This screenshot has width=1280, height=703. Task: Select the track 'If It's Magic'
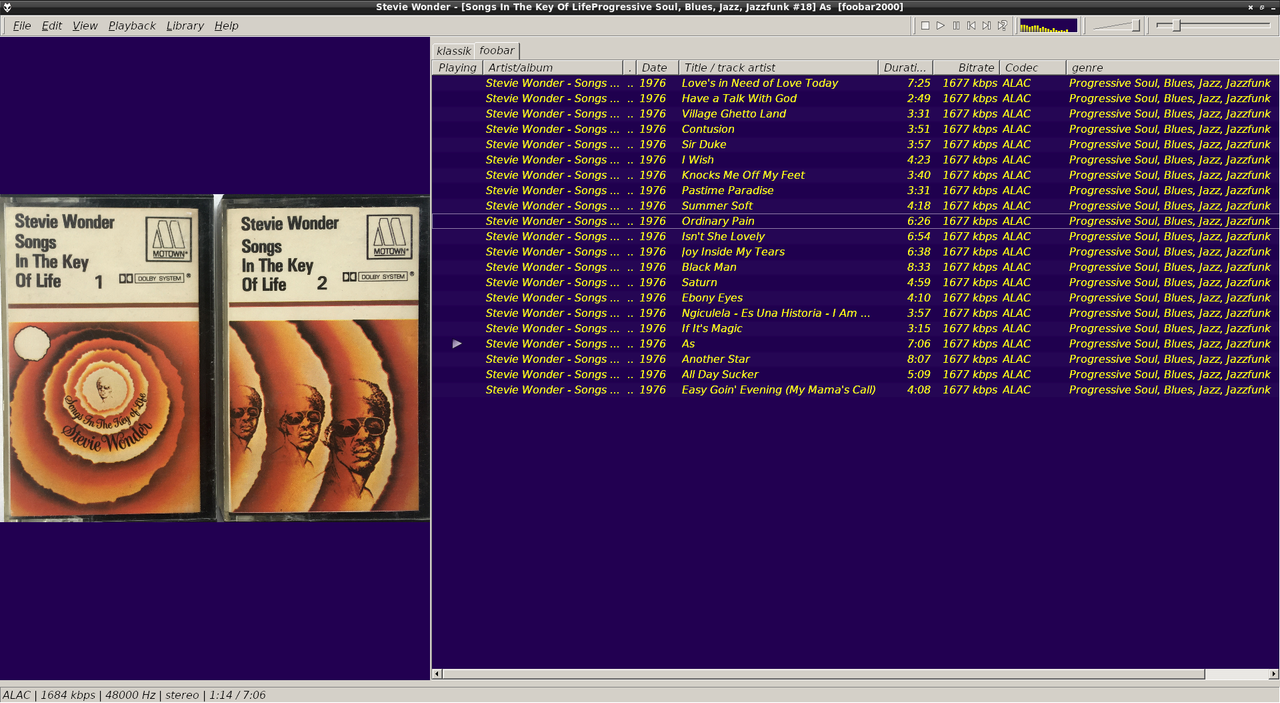pos(712,329)
